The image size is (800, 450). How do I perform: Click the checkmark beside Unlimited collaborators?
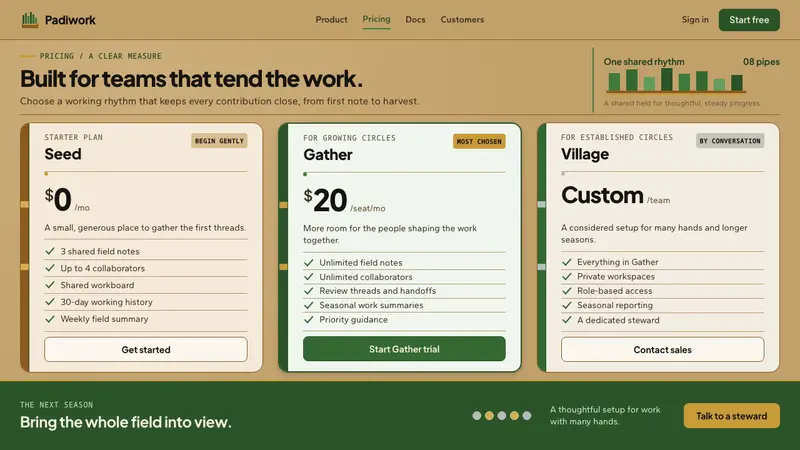tap(309, 277)
